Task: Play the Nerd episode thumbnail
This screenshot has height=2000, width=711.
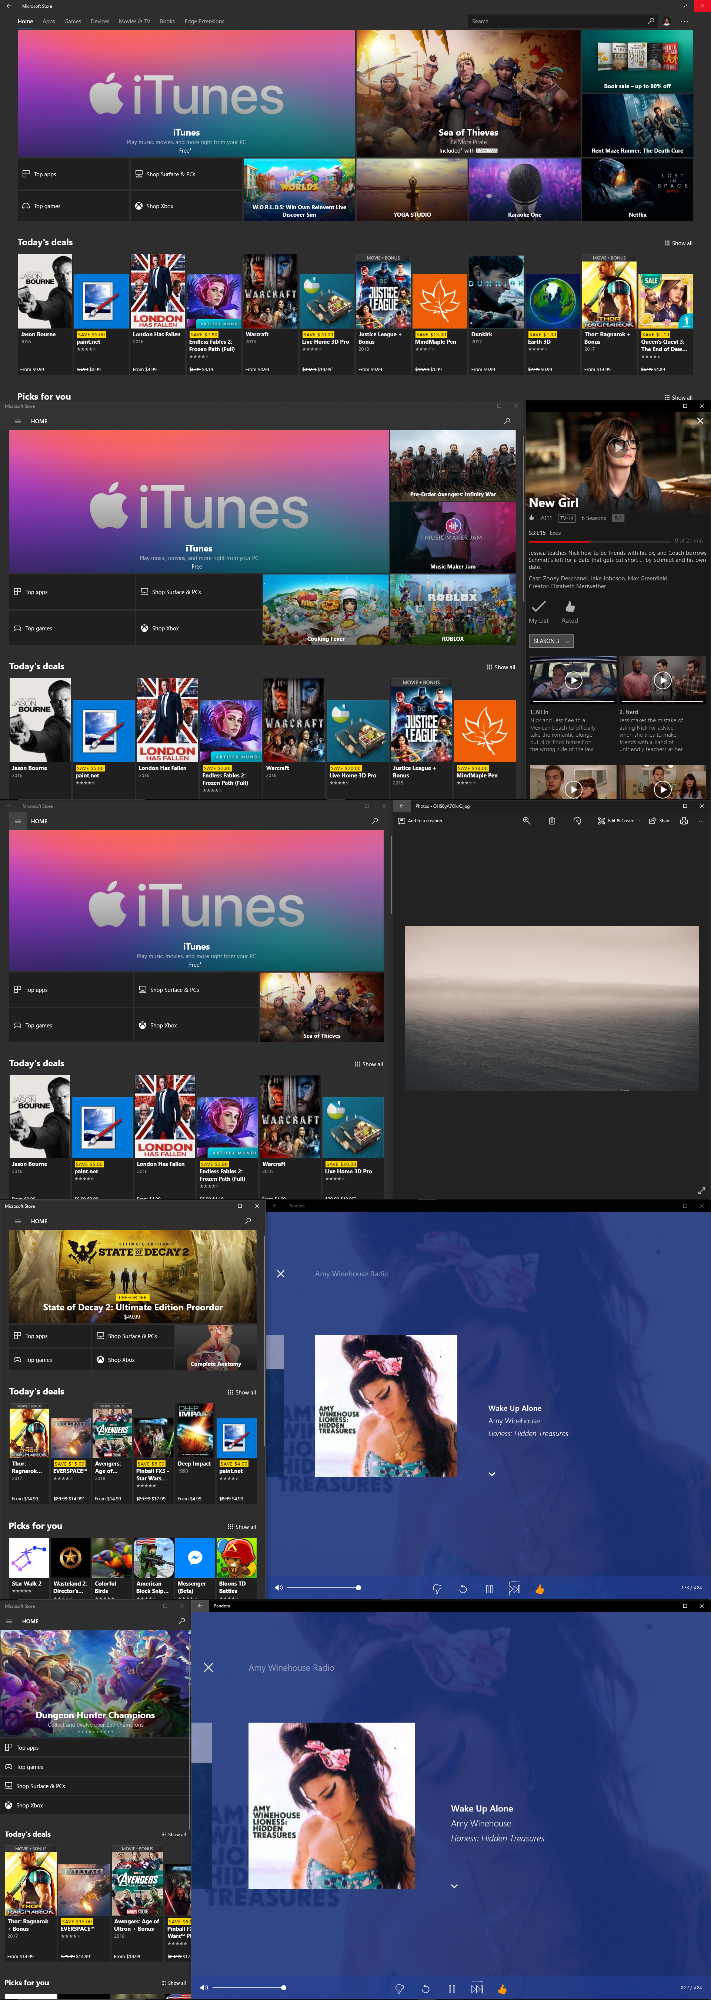Action: click(662, 680)
